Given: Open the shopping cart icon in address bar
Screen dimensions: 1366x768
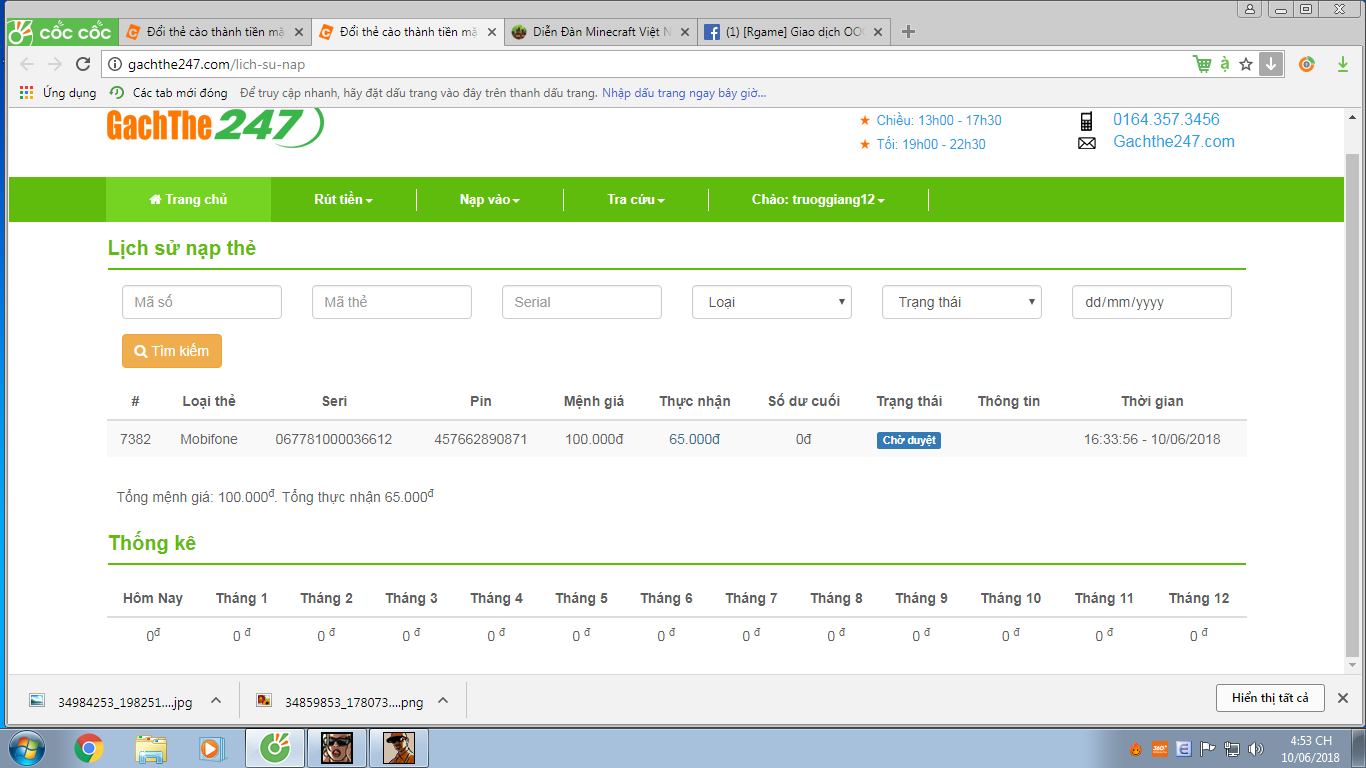Looking at the screenshot, I should 1202,64.
